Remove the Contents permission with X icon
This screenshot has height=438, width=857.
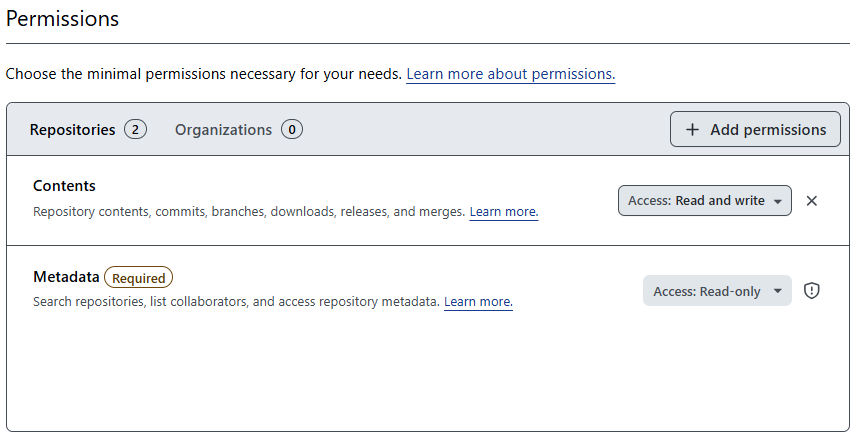pos(812,201)
